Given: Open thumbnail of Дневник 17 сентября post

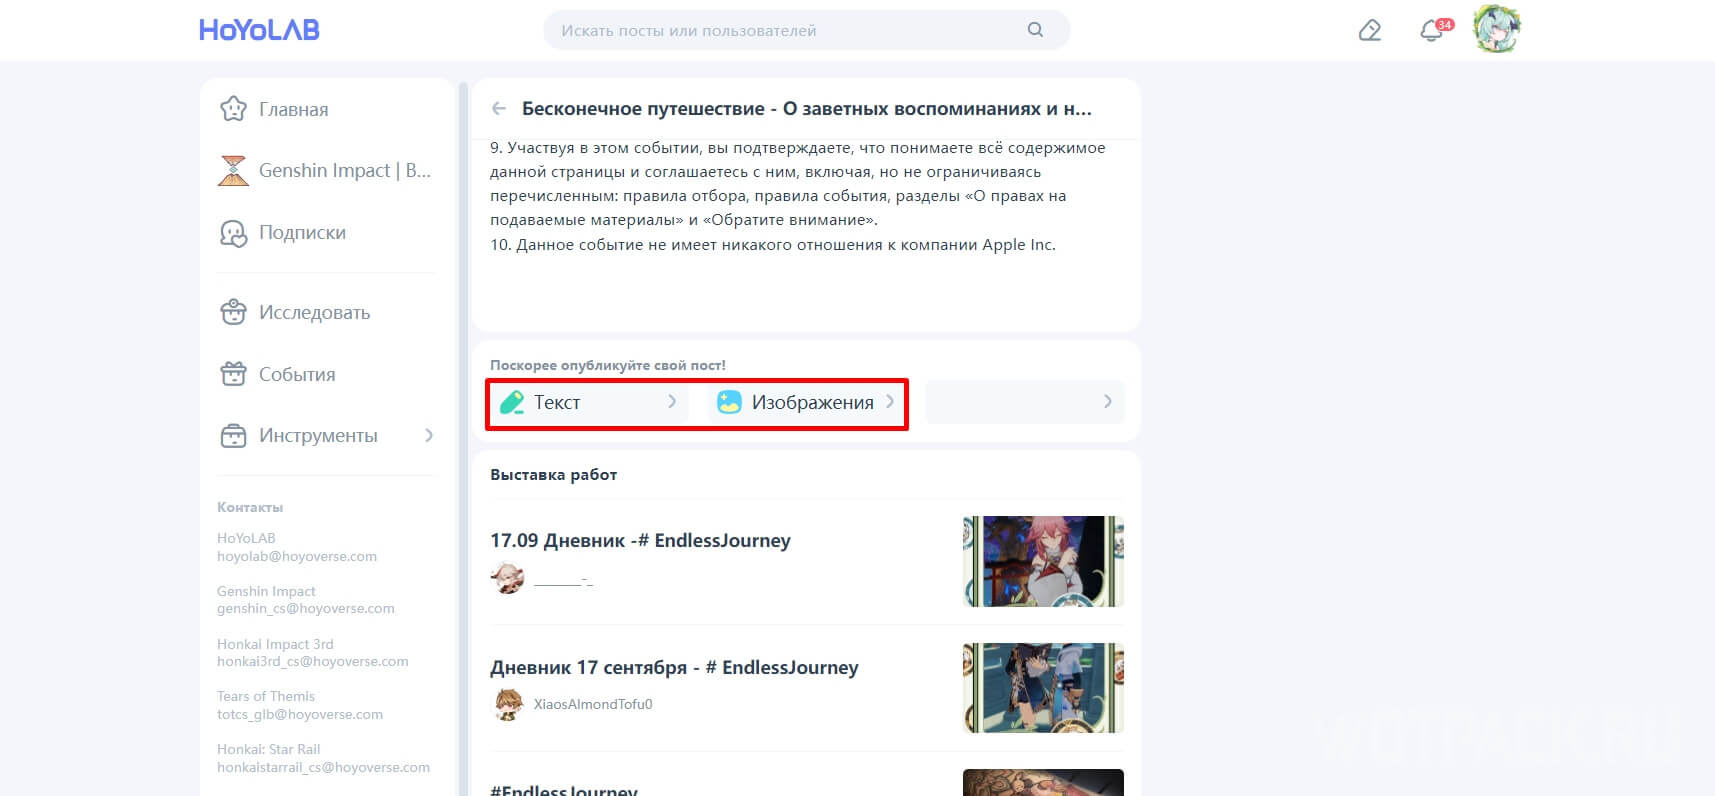Looking at the screenshot, I should click(x=1043, y=688).
